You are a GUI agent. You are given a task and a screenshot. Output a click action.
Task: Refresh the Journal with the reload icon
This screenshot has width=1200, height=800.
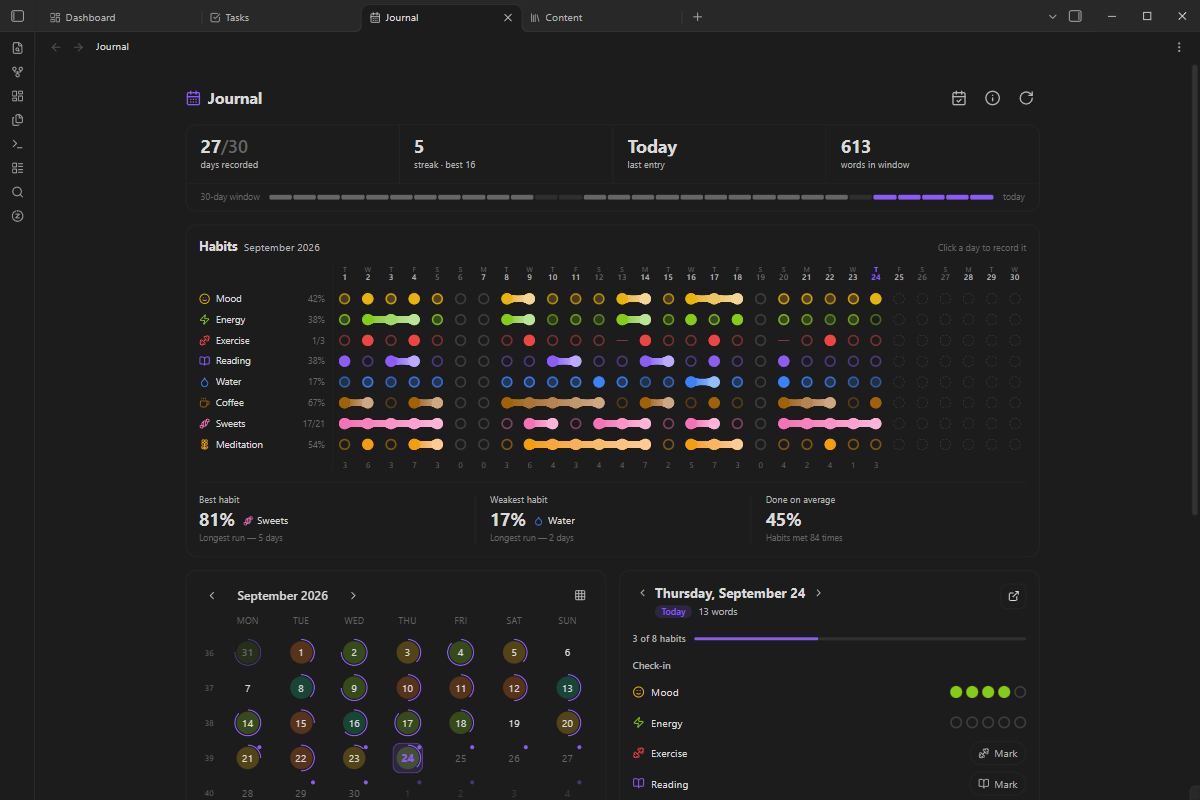click(1025, 98)
